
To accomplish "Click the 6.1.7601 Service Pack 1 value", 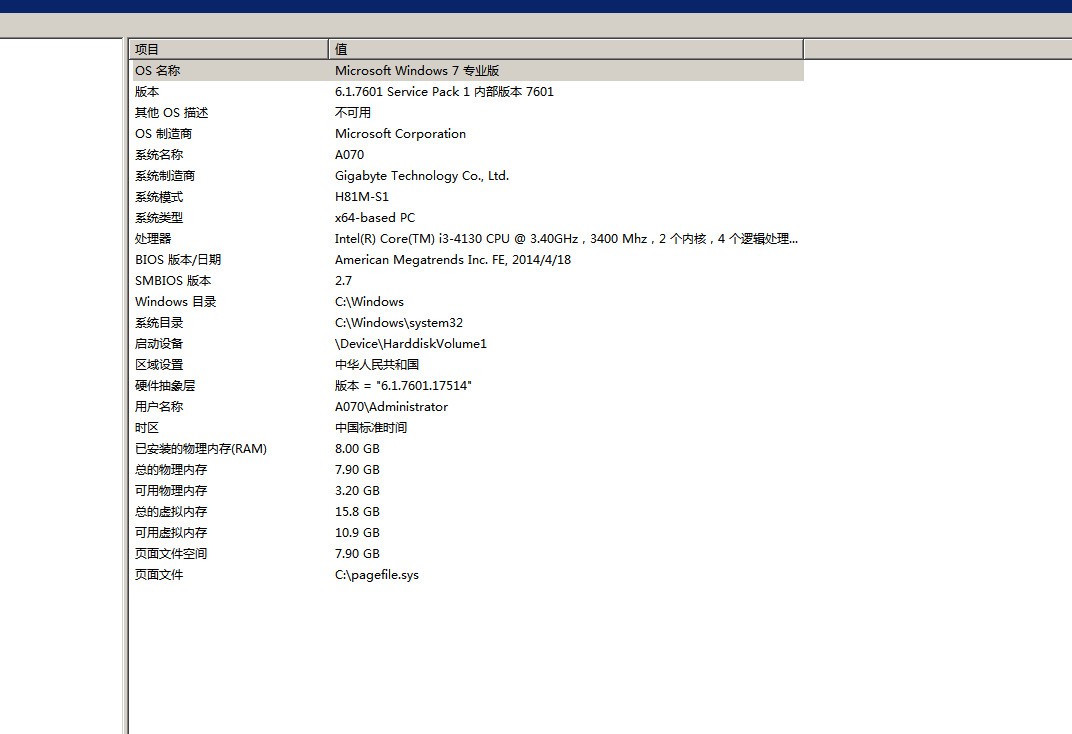I will point(444,92).
